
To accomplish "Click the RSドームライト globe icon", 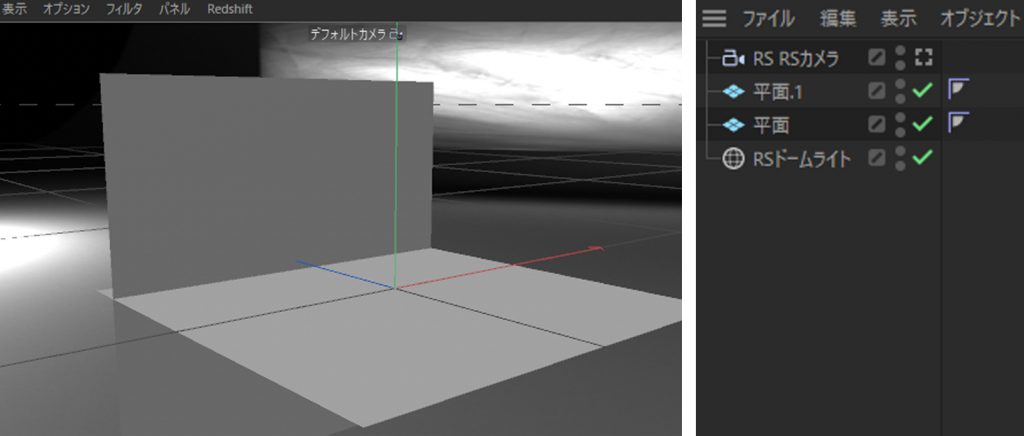I will (733, 159).
